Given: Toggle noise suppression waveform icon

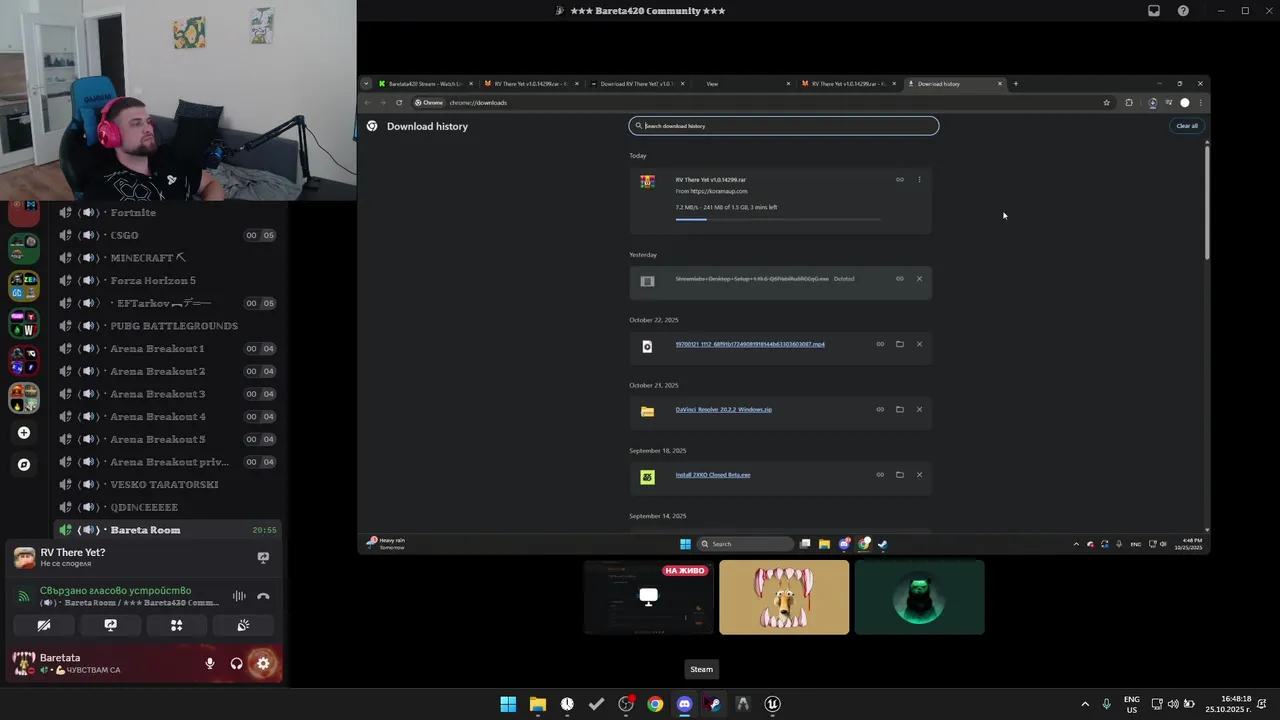Looking at the screenshot, I should pyautogui.click(x=239, y=596).
